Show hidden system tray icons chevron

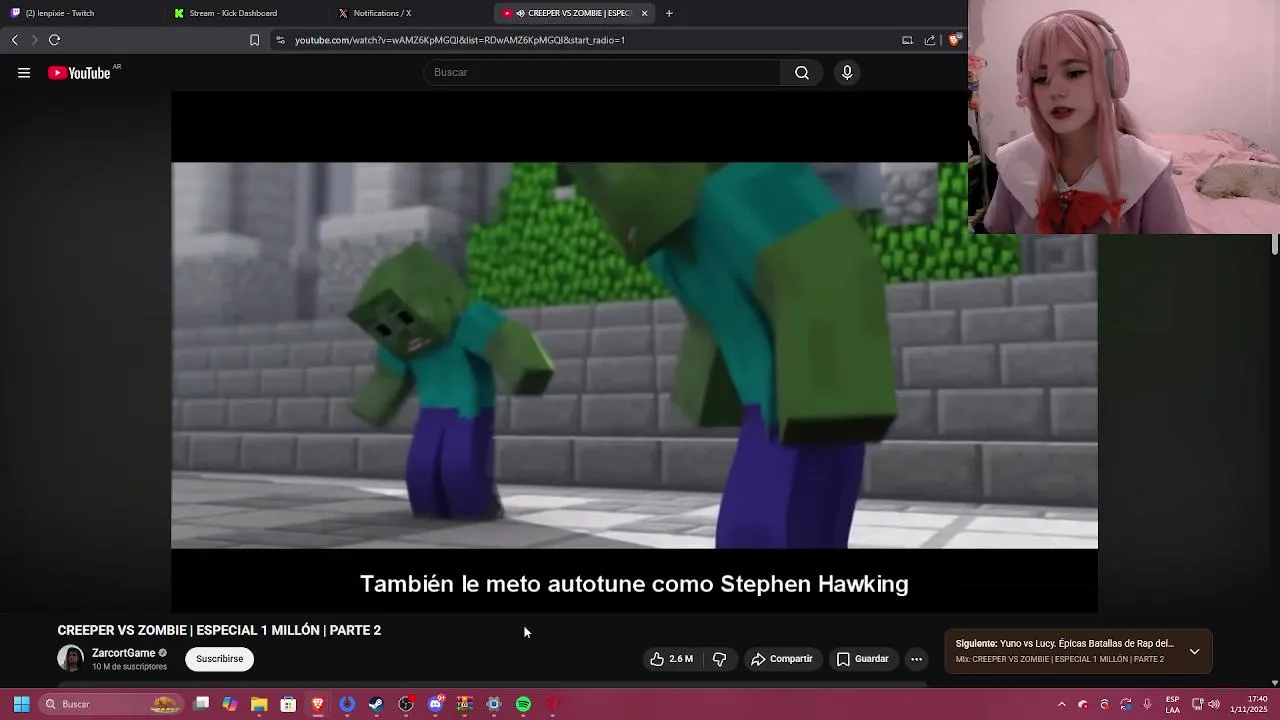[1061, 704]
